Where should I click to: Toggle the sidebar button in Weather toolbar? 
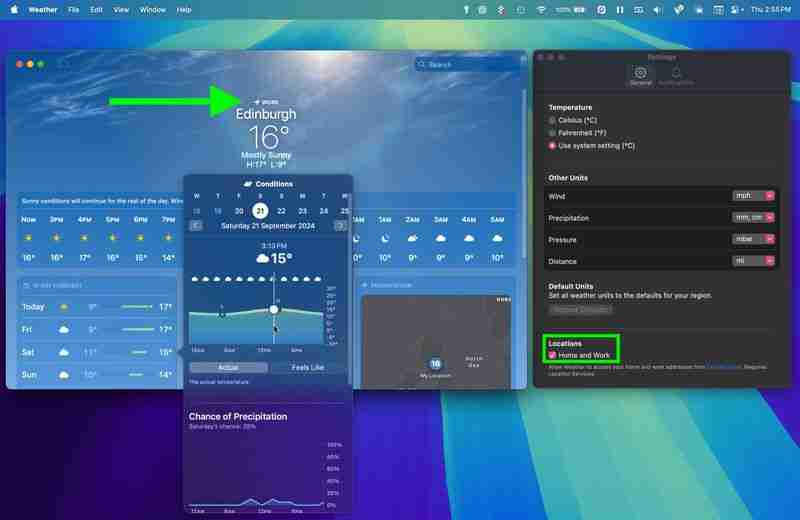63,64
